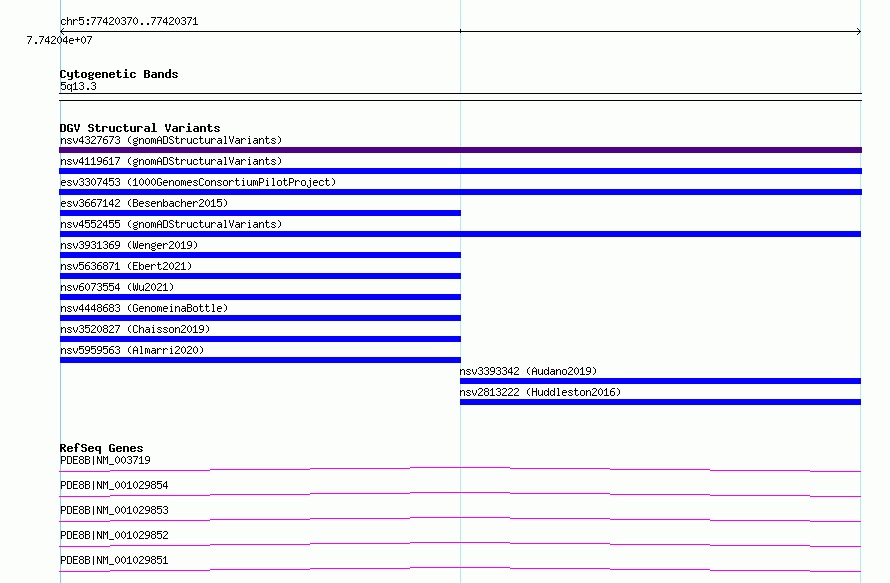Click the blue bar below nsv4119617
This screenshot has width=890, height=583.
click(x=460, y=171)
